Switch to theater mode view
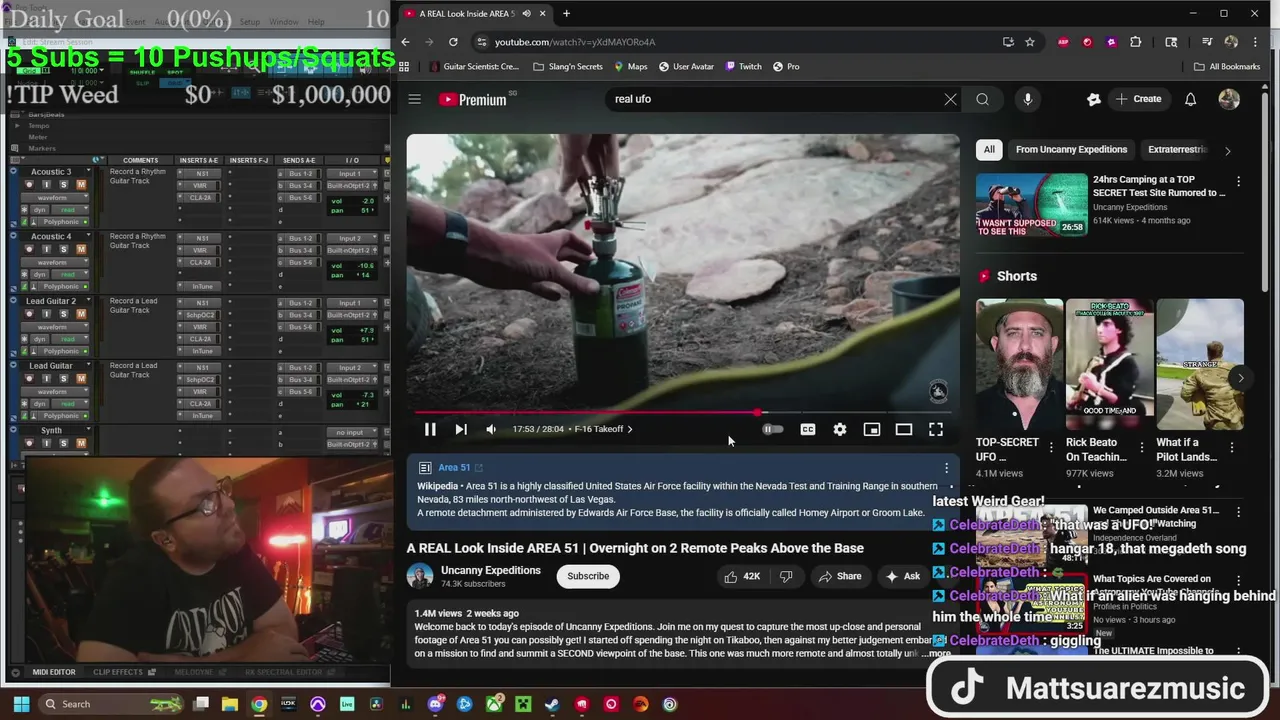 [904, 429]
